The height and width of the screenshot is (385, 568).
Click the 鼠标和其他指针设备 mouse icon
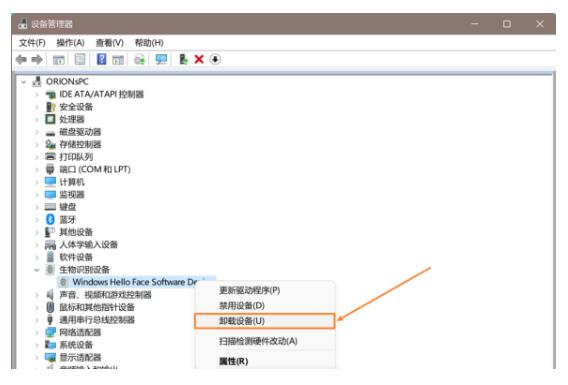tap(50, 307)
